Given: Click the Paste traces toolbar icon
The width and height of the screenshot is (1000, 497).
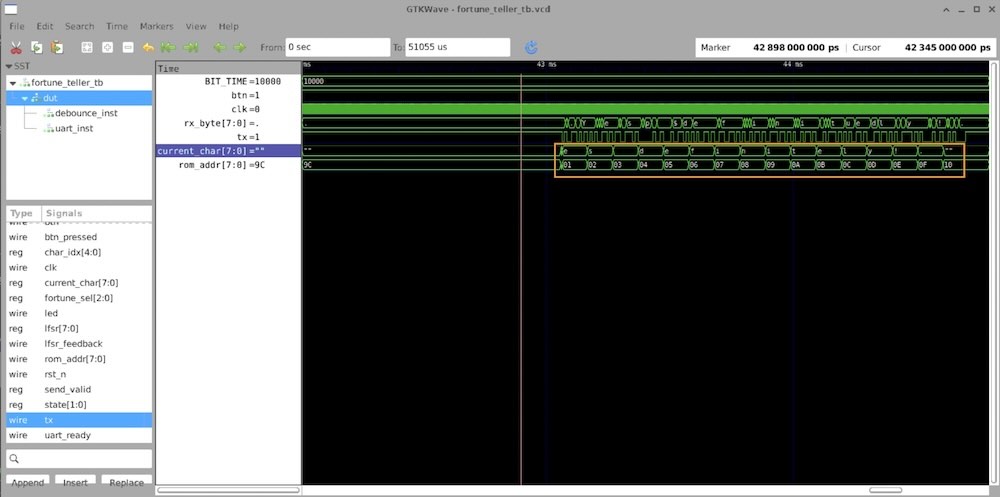Looking at the screenshot, I should click(56, 47).
